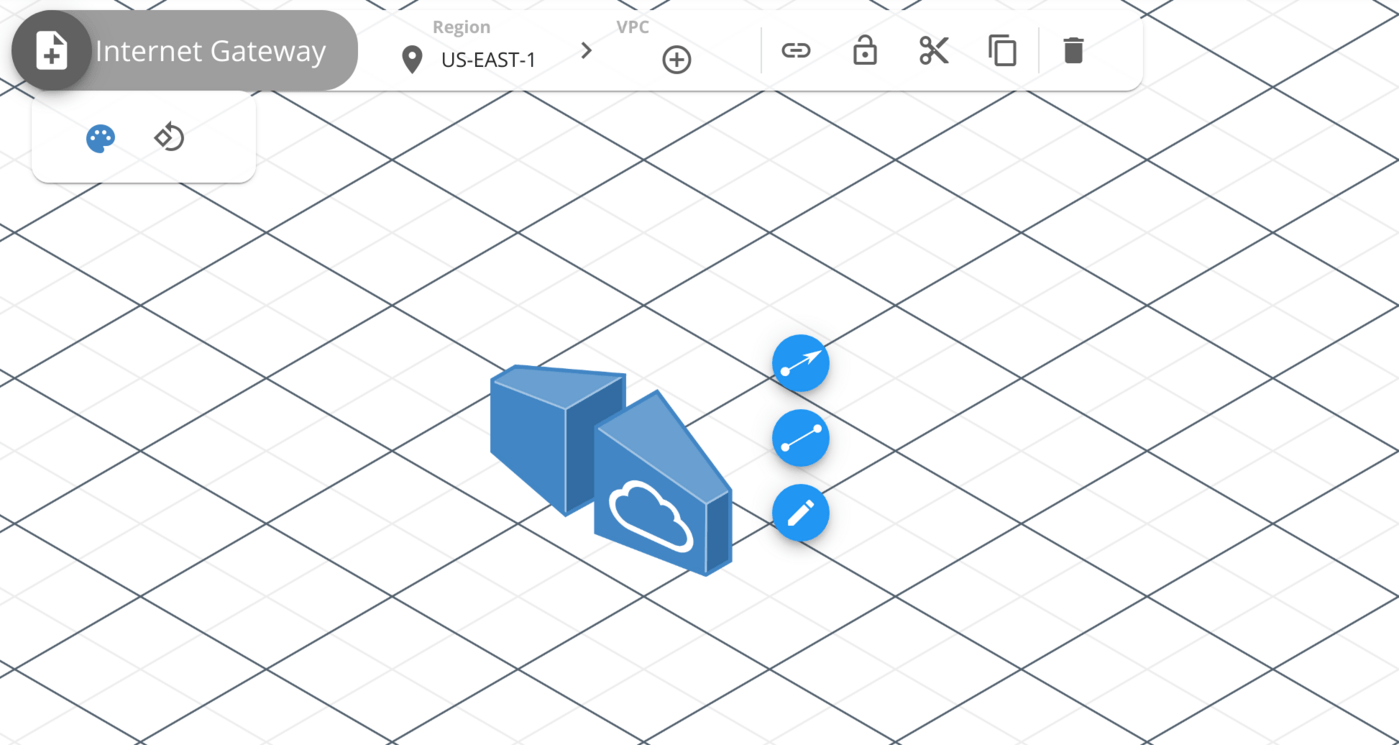
Task: Expand the breadcrumb chevron after US-EAST-1
Action: [x=586, y=50]
